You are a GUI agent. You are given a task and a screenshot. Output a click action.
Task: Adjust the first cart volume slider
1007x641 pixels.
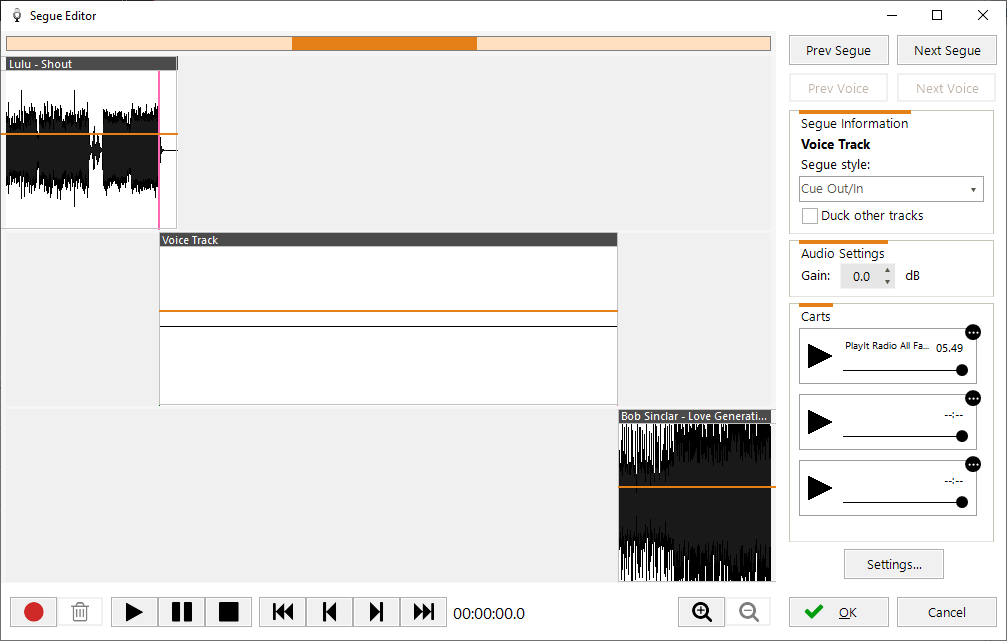coord(961,370)
